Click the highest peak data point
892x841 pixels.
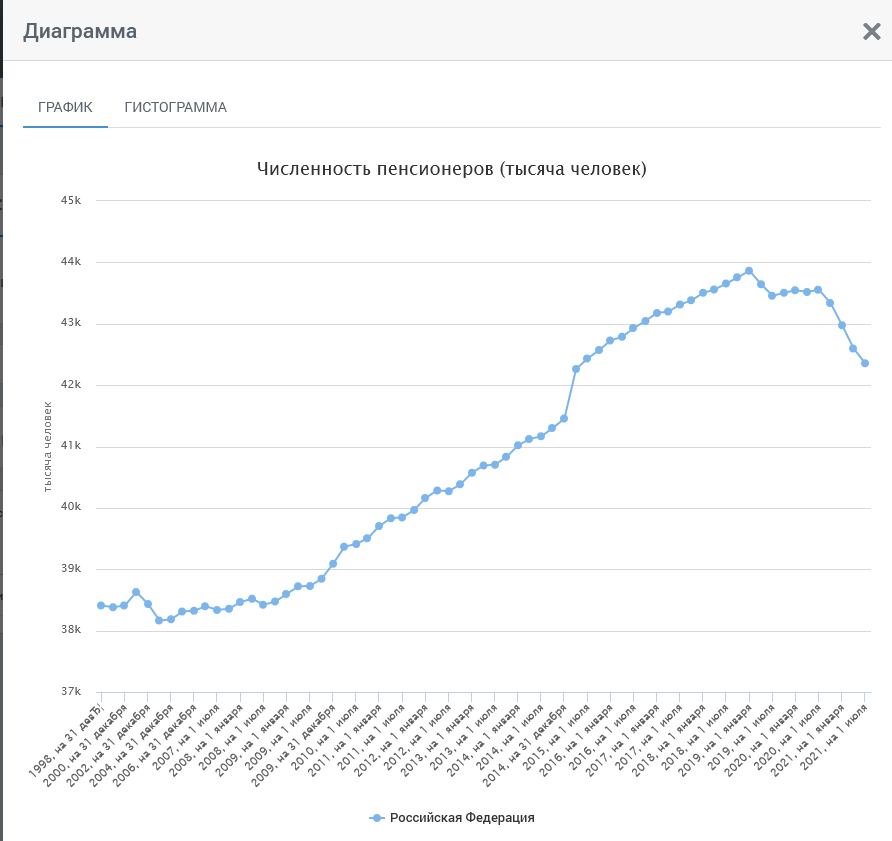pyautogui.click(x=749, y=271)
